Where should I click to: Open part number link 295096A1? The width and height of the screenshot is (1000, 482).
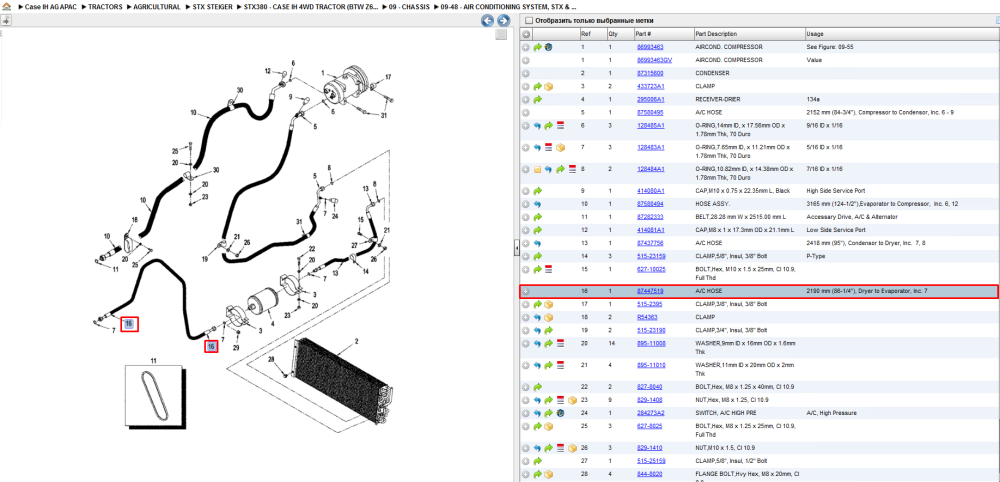tap(651, 99)
